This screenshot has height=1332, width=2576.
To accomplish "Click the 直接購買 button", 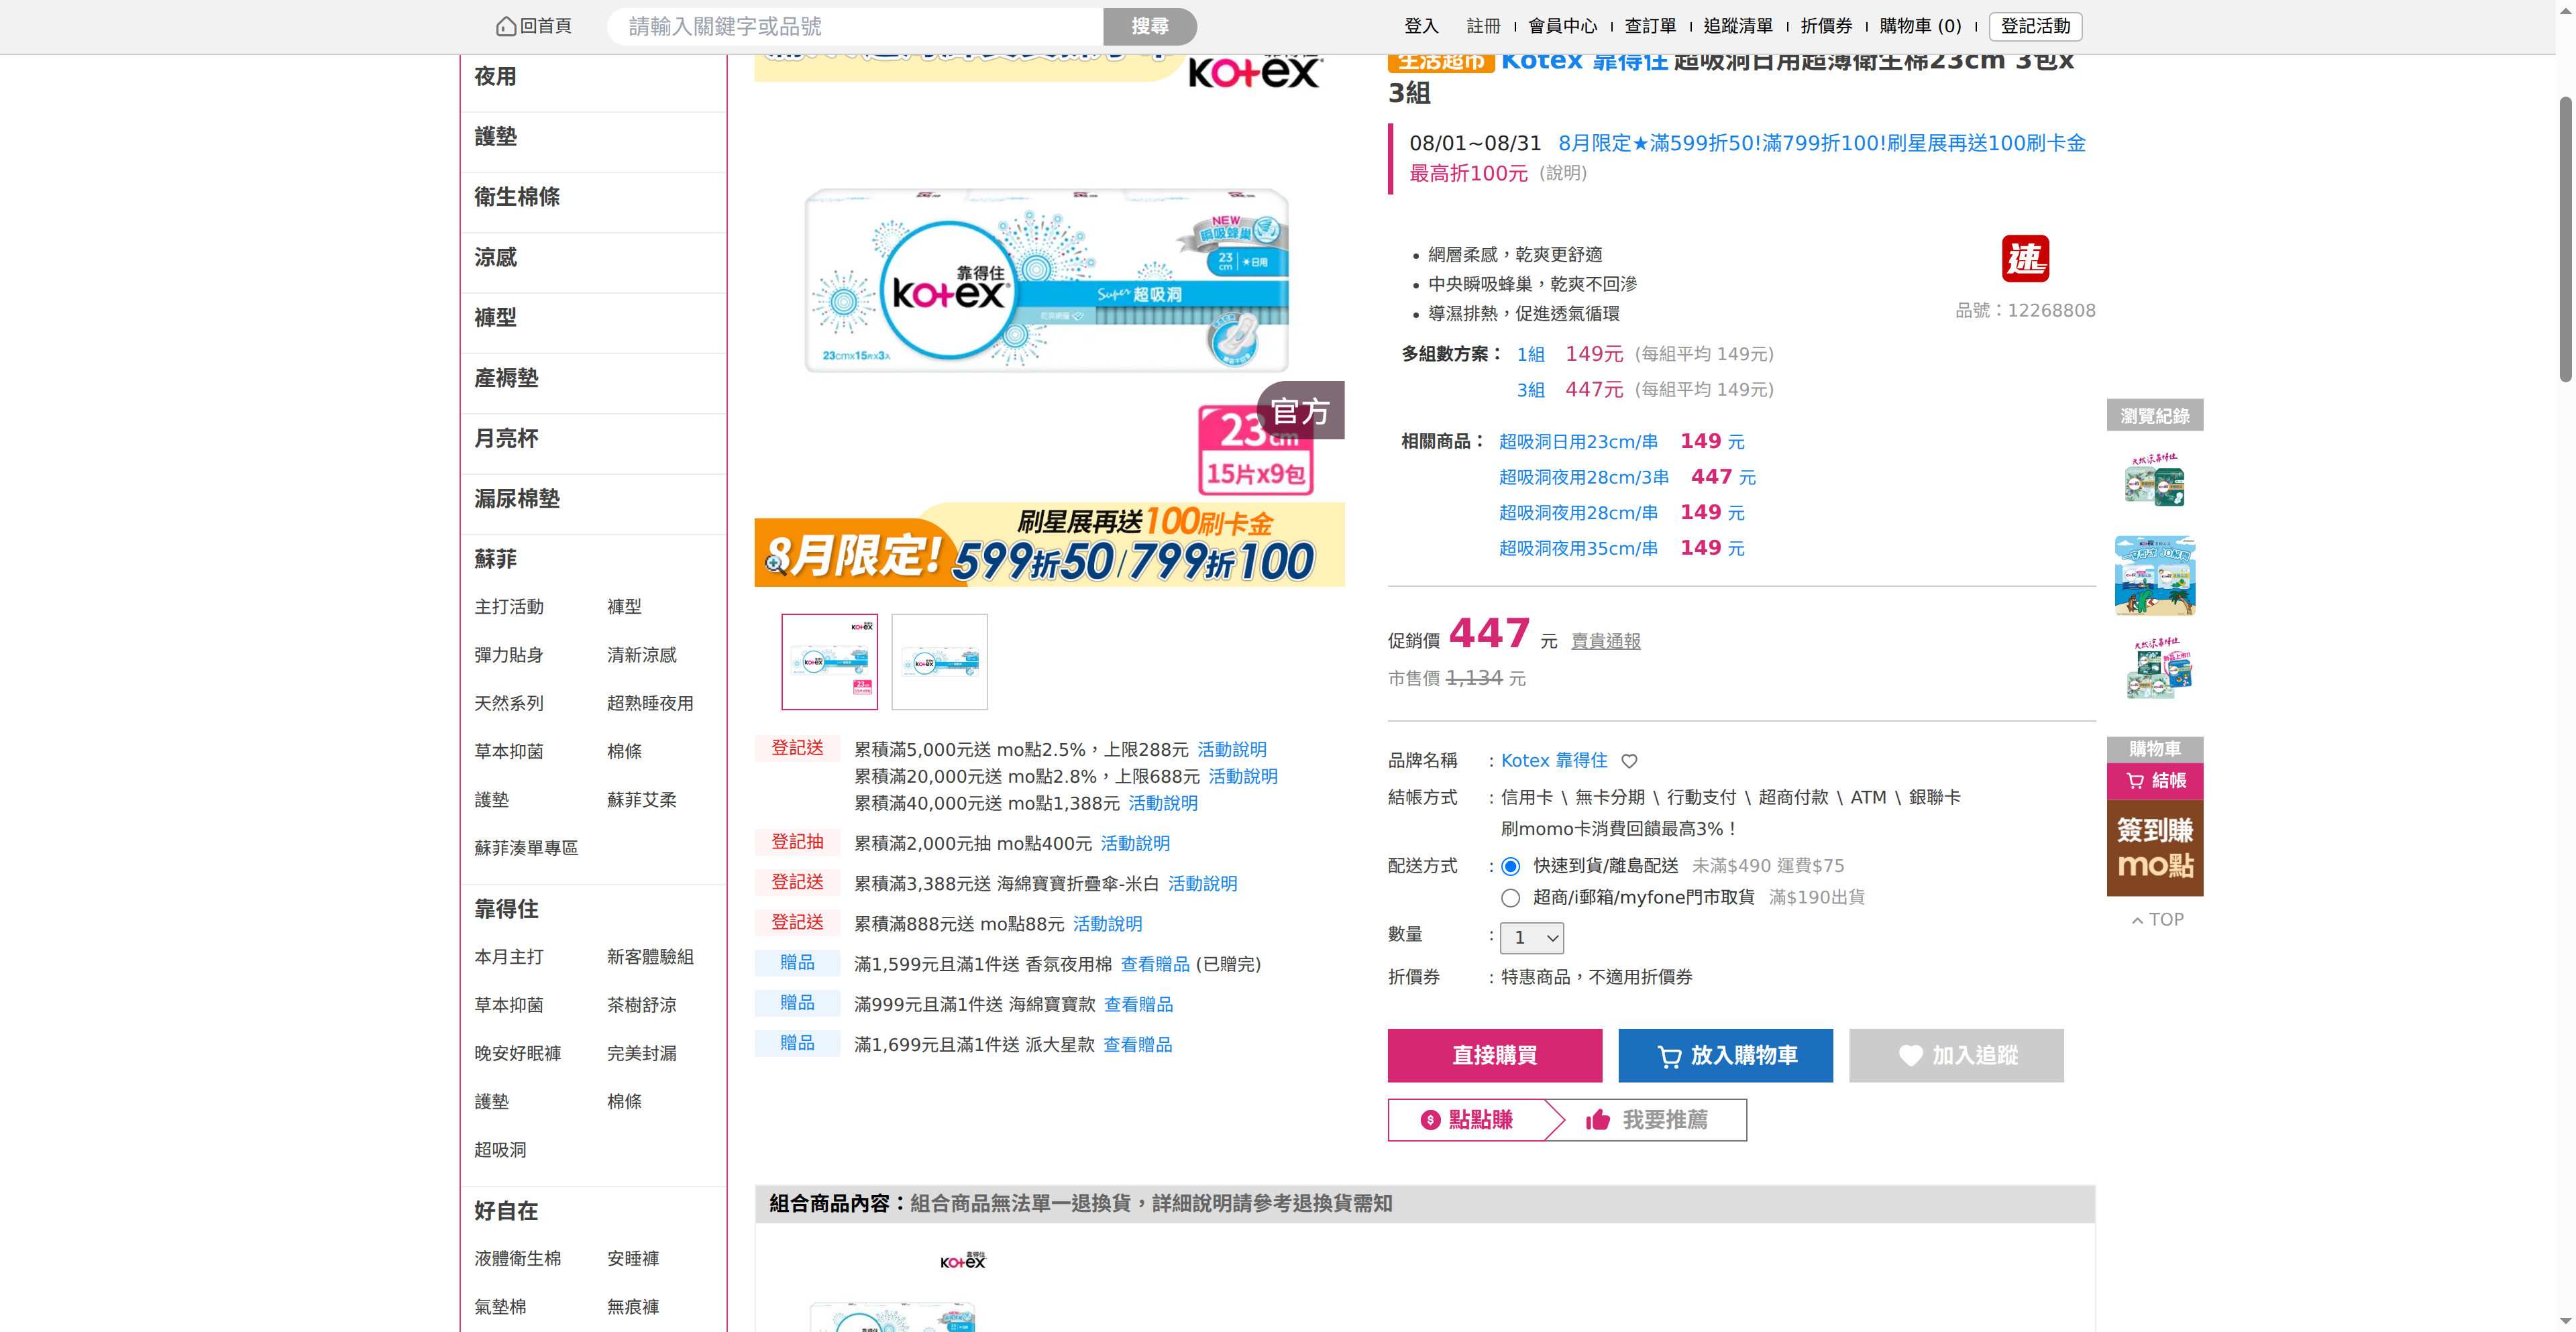I will (1495, 1055).
